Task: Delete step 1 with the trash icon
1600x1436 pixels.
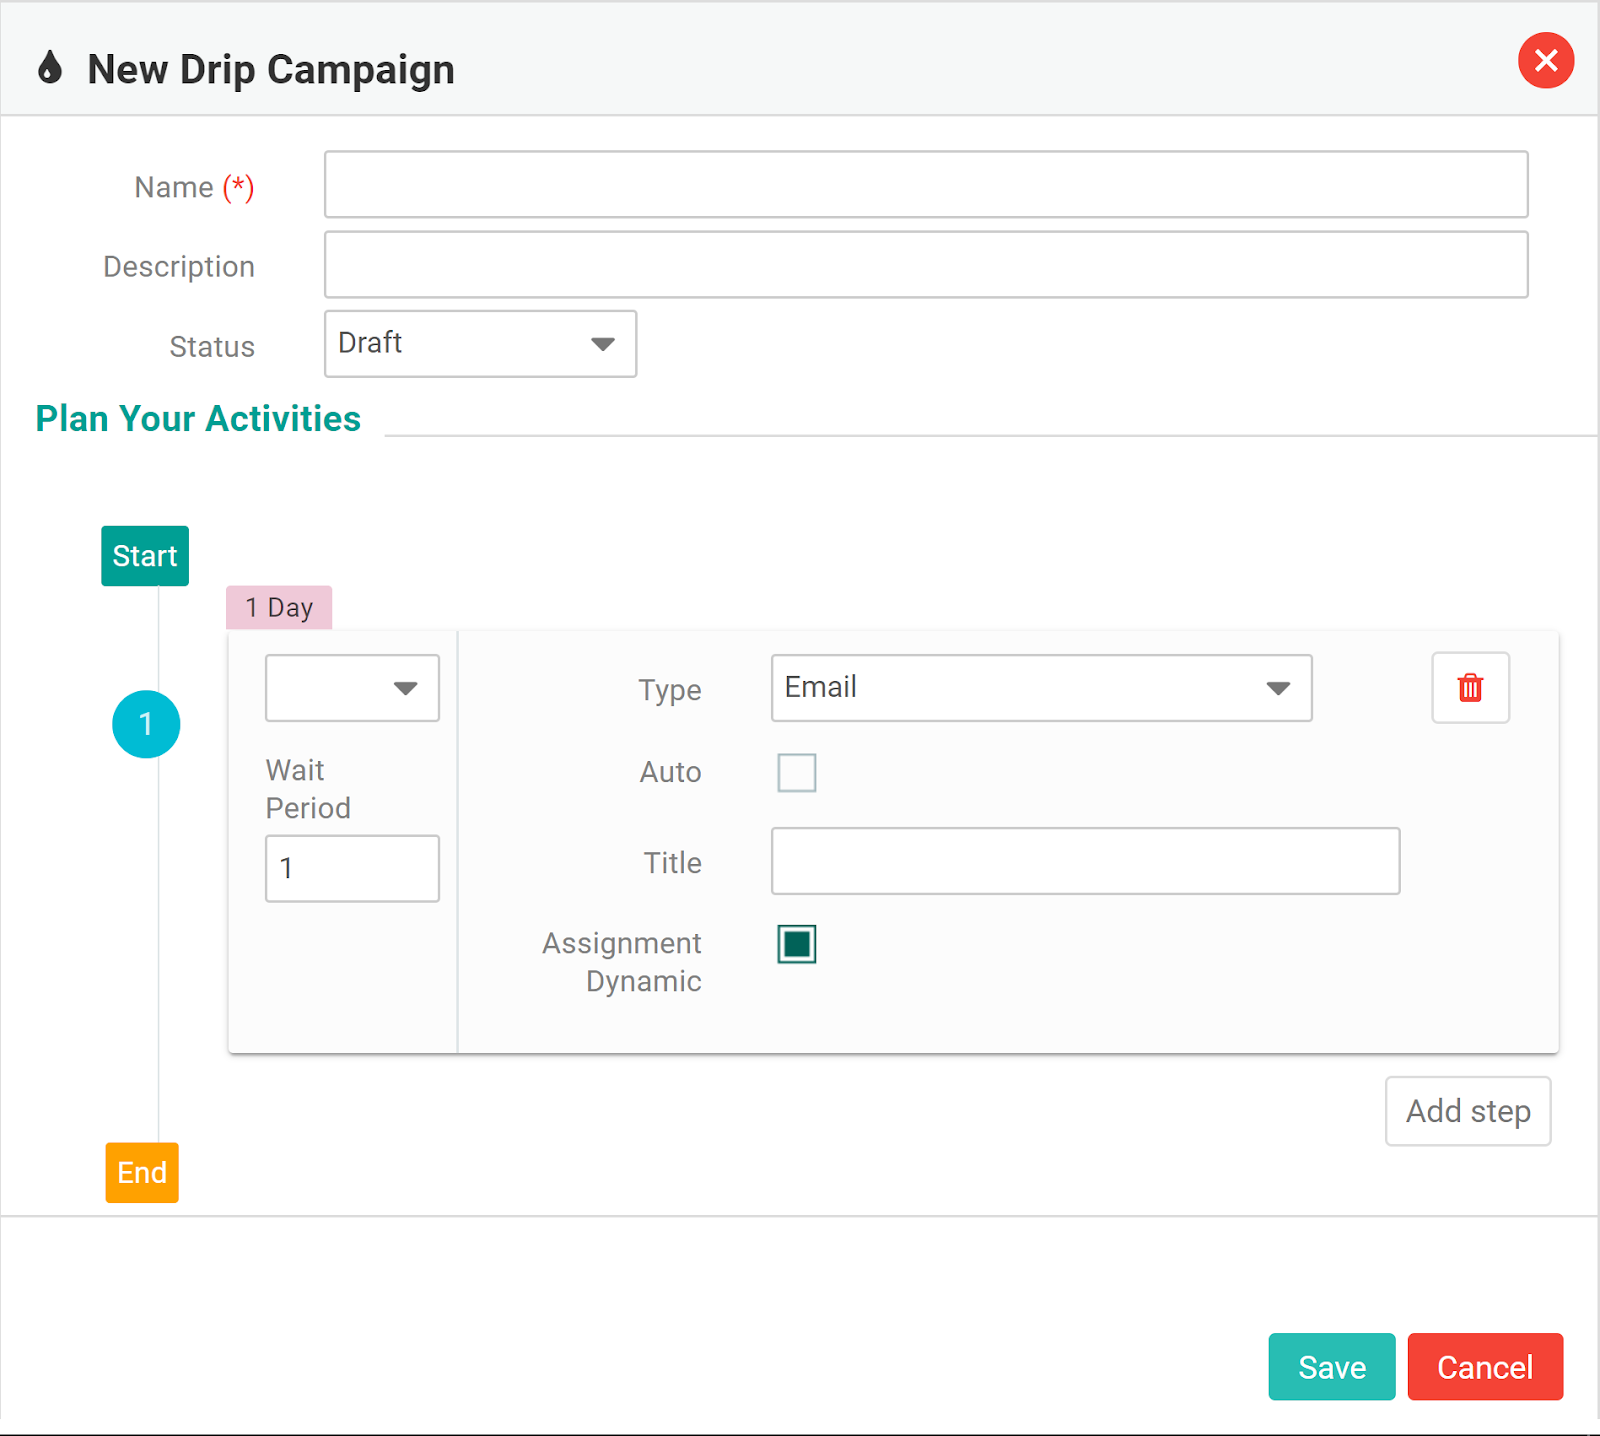Action: [1470, 688]
